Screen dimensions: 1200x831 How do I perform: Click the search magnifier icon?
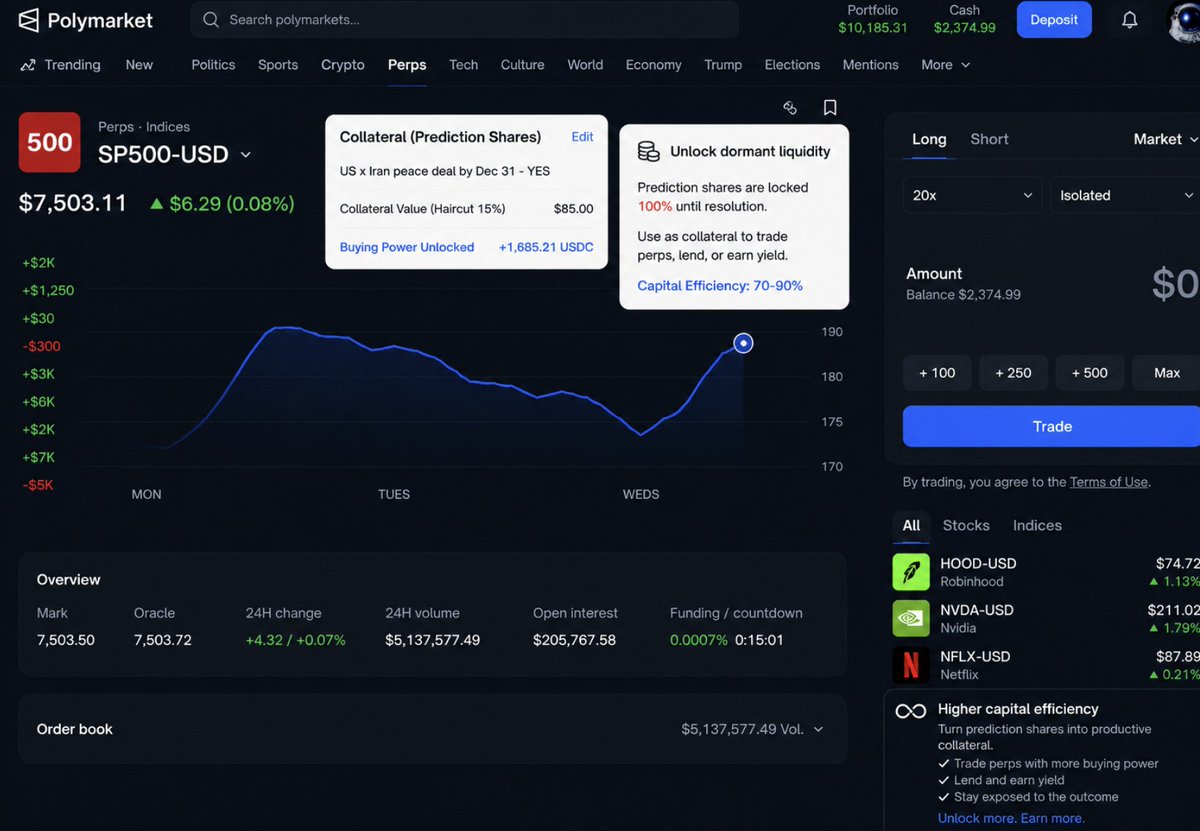tap(211, 20)
